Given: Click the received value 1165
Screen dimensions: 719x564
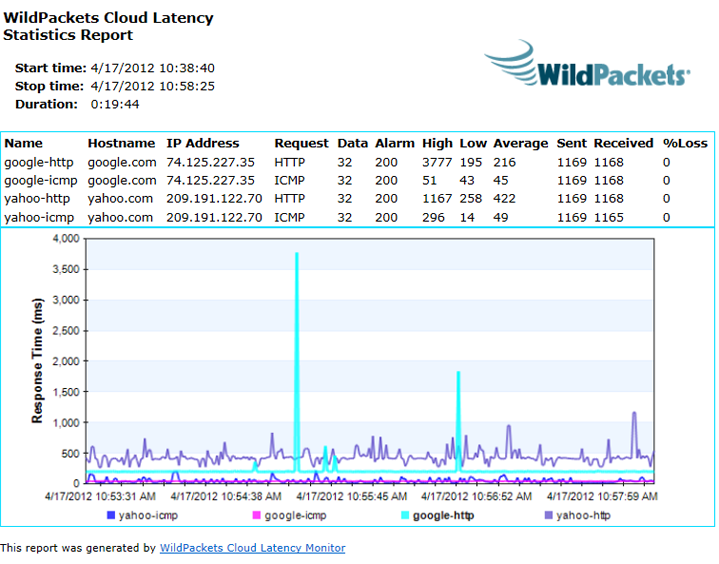Looking at the screenshot, I should [609, 217].
